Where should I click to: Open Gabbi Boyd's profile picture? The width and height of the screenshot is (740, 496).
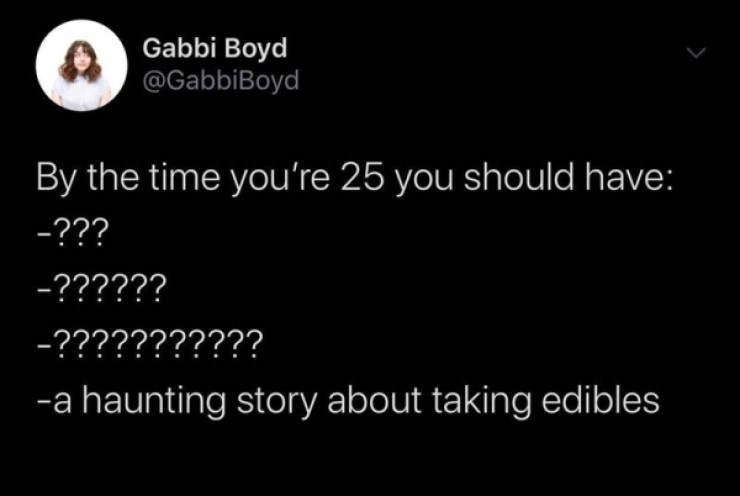[74, 65]
